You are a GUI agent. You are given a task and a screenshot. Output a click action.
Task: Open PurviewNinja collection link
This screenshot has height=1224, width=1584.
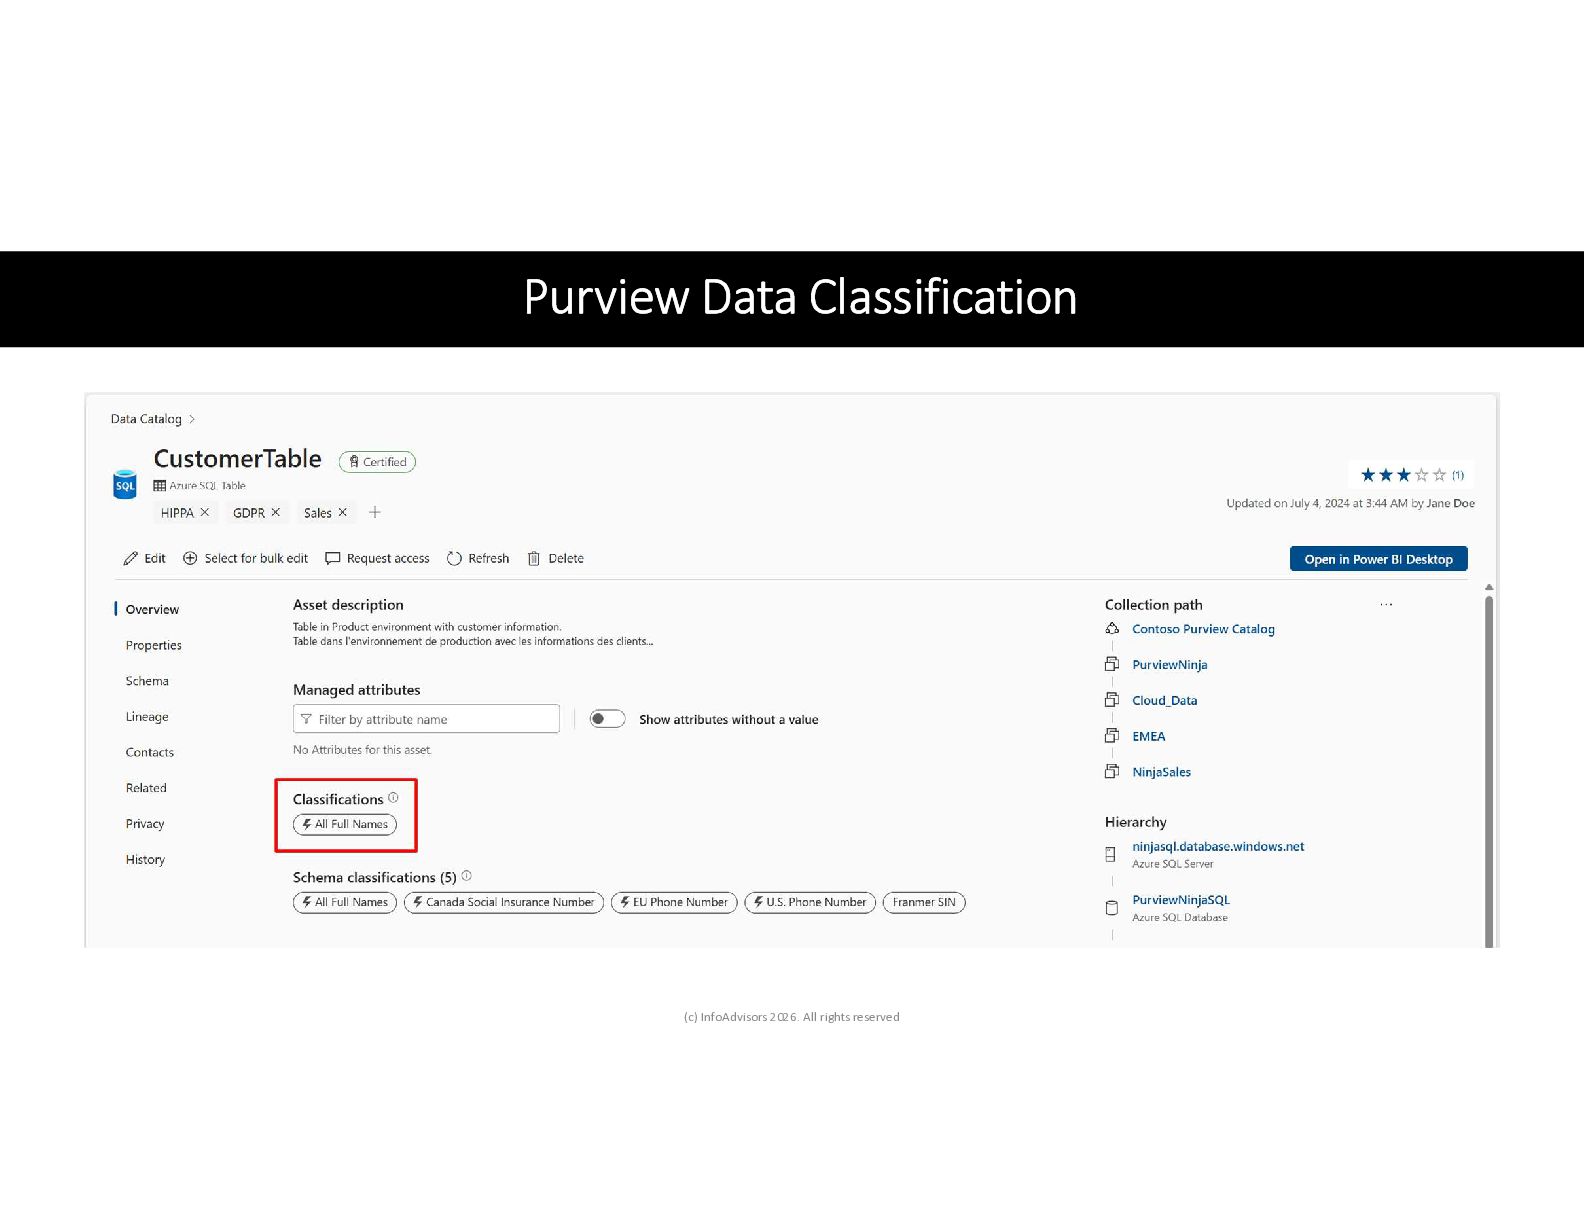pyautogui.click(x=1170, y=665)
